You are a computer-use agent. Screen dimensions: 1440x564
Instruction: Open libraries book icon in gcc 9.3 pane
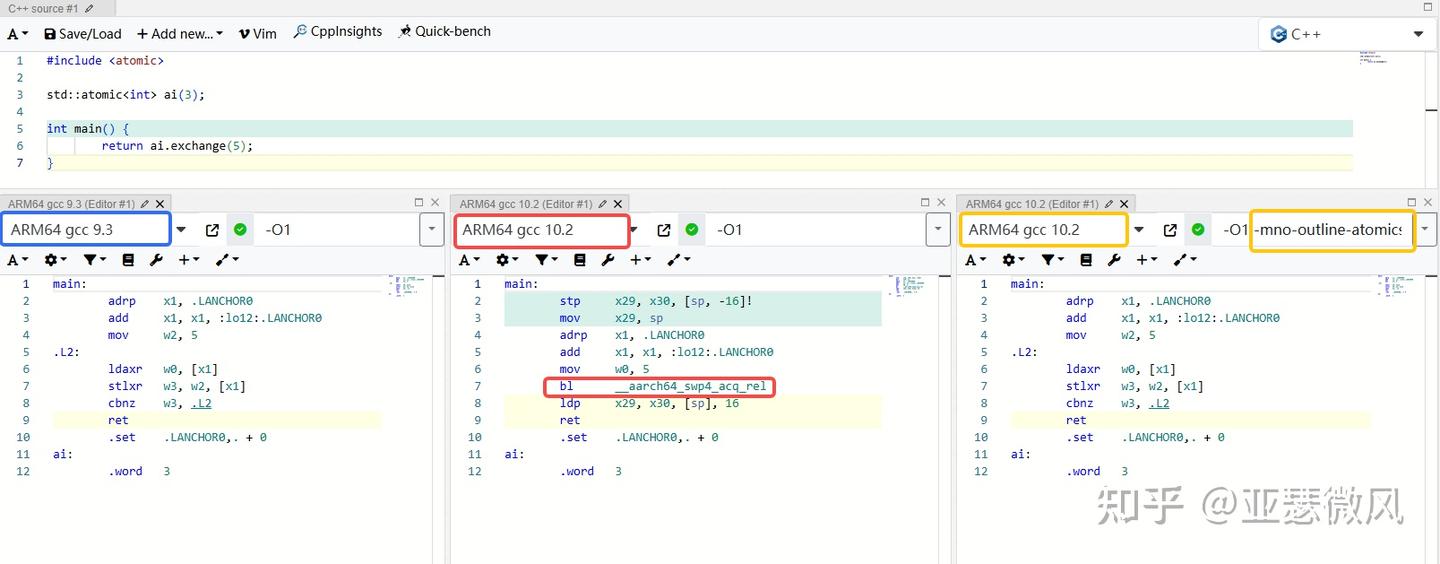(128, 260)
